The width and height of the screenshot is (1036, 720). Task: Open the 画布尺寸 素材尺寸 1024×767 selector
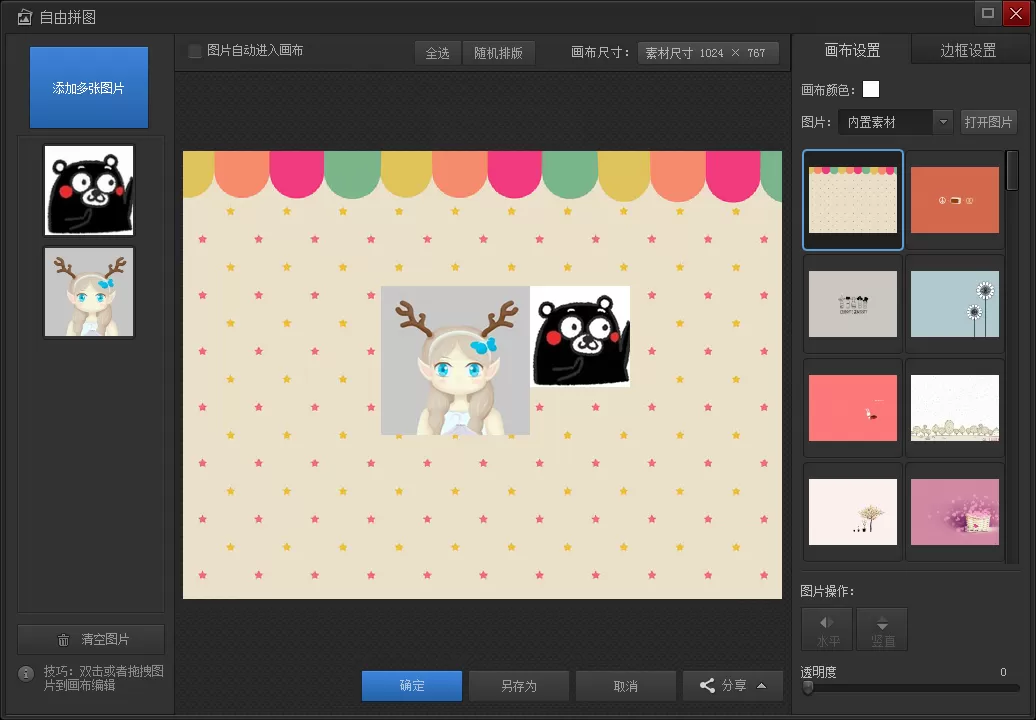click(x=708, y=53)
